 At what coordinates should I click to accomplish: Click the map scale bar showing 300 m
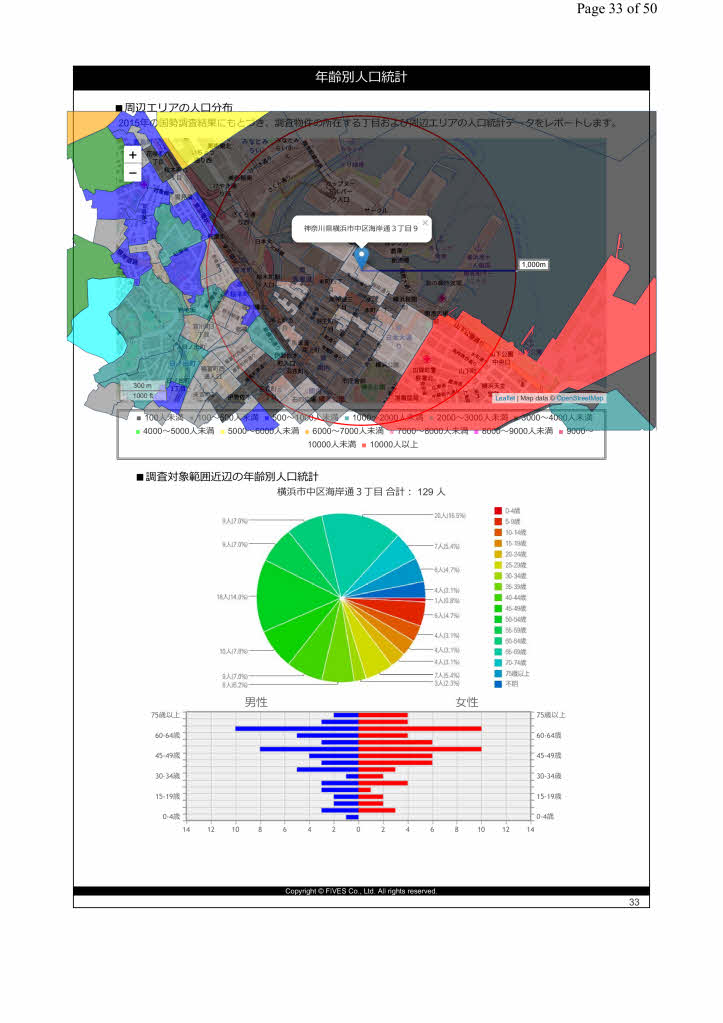[x=143, y=385]
